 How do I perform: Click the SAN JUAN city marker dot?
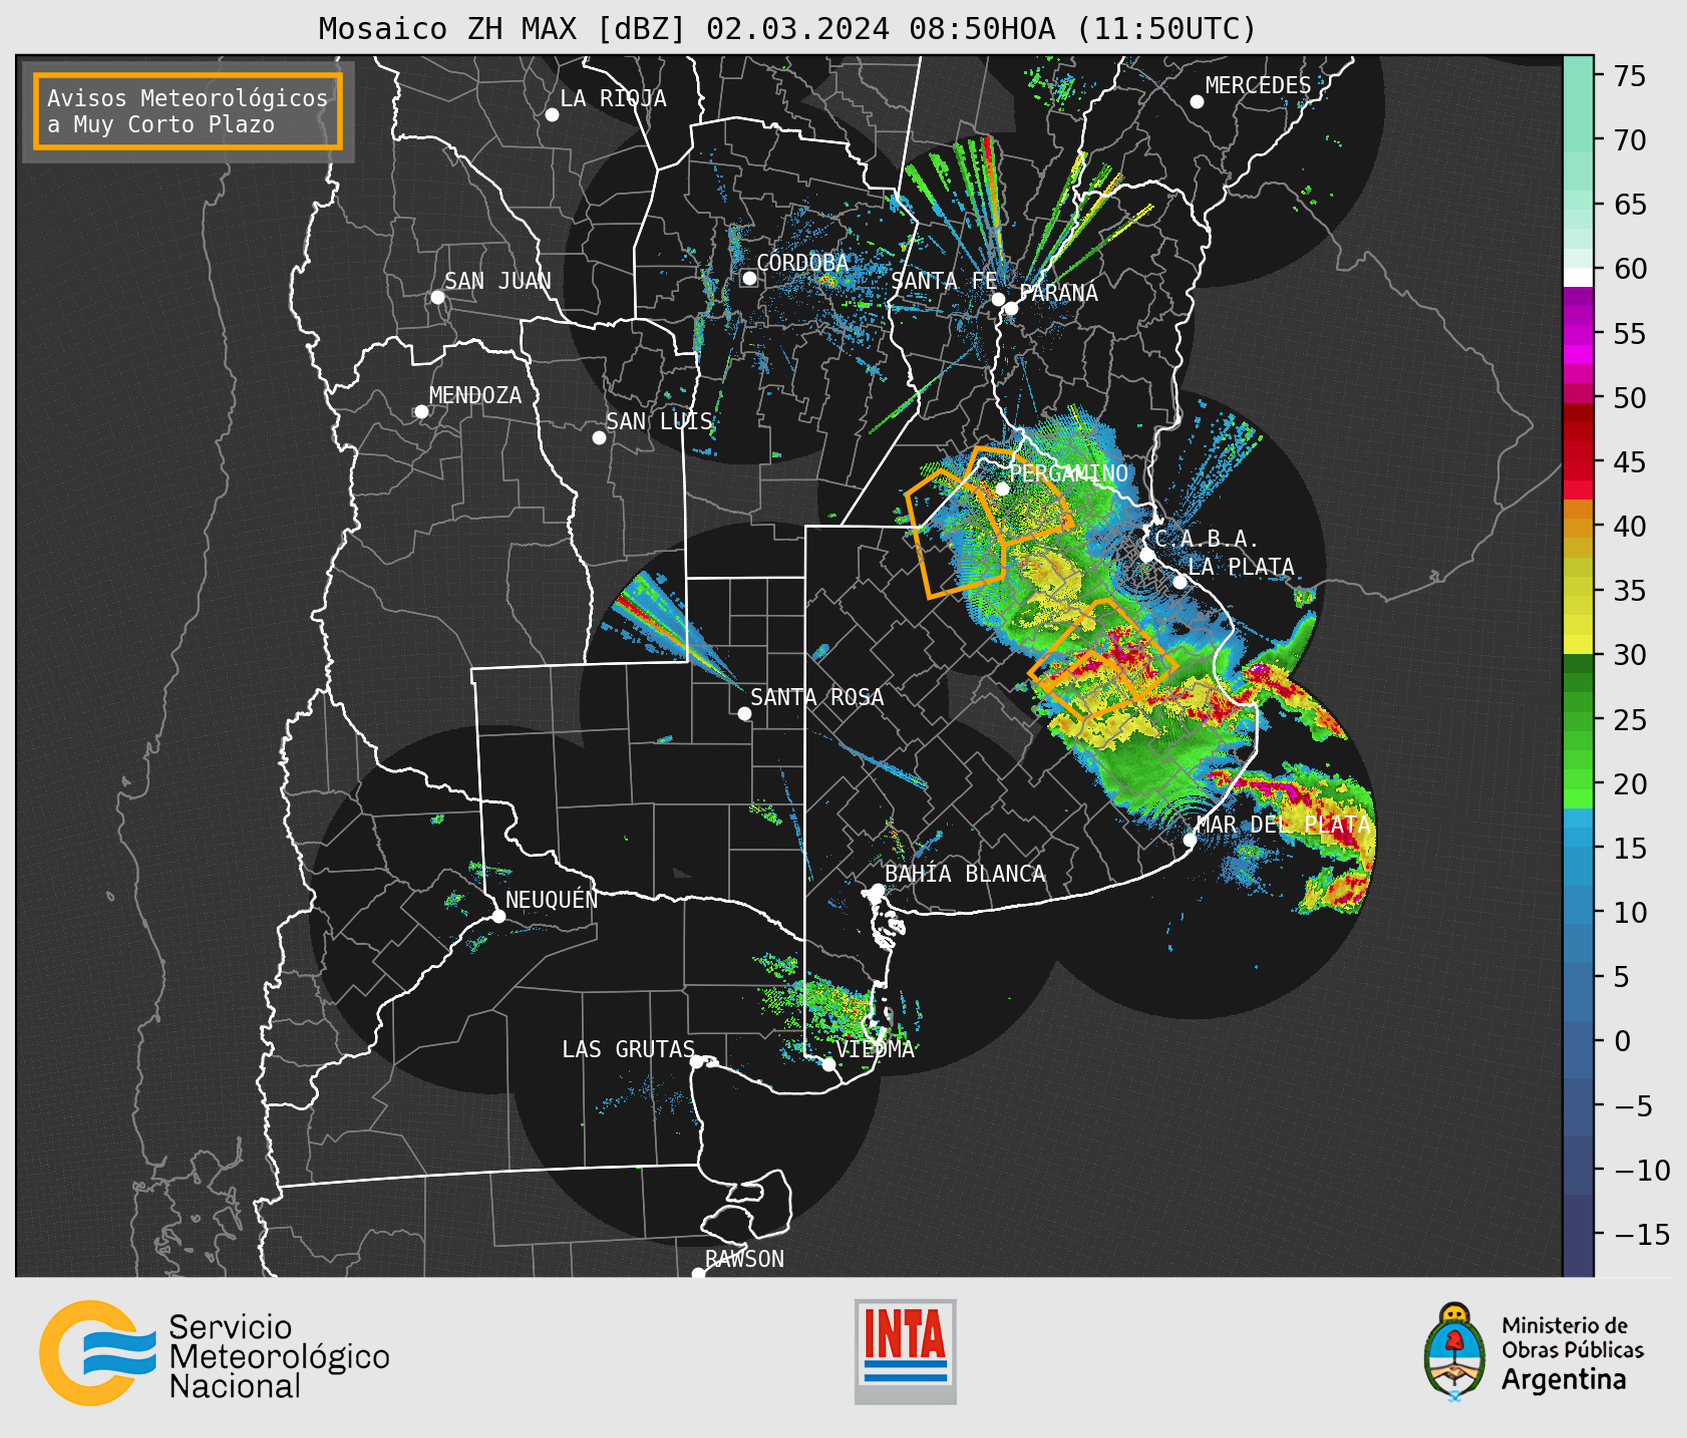(x=437, y=297)
